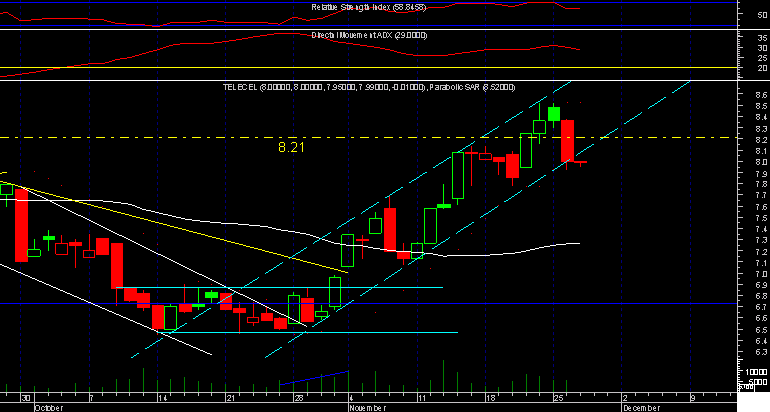Click the December month label on time axis
This screenshot has width=770, height=412.
(641, 408)
